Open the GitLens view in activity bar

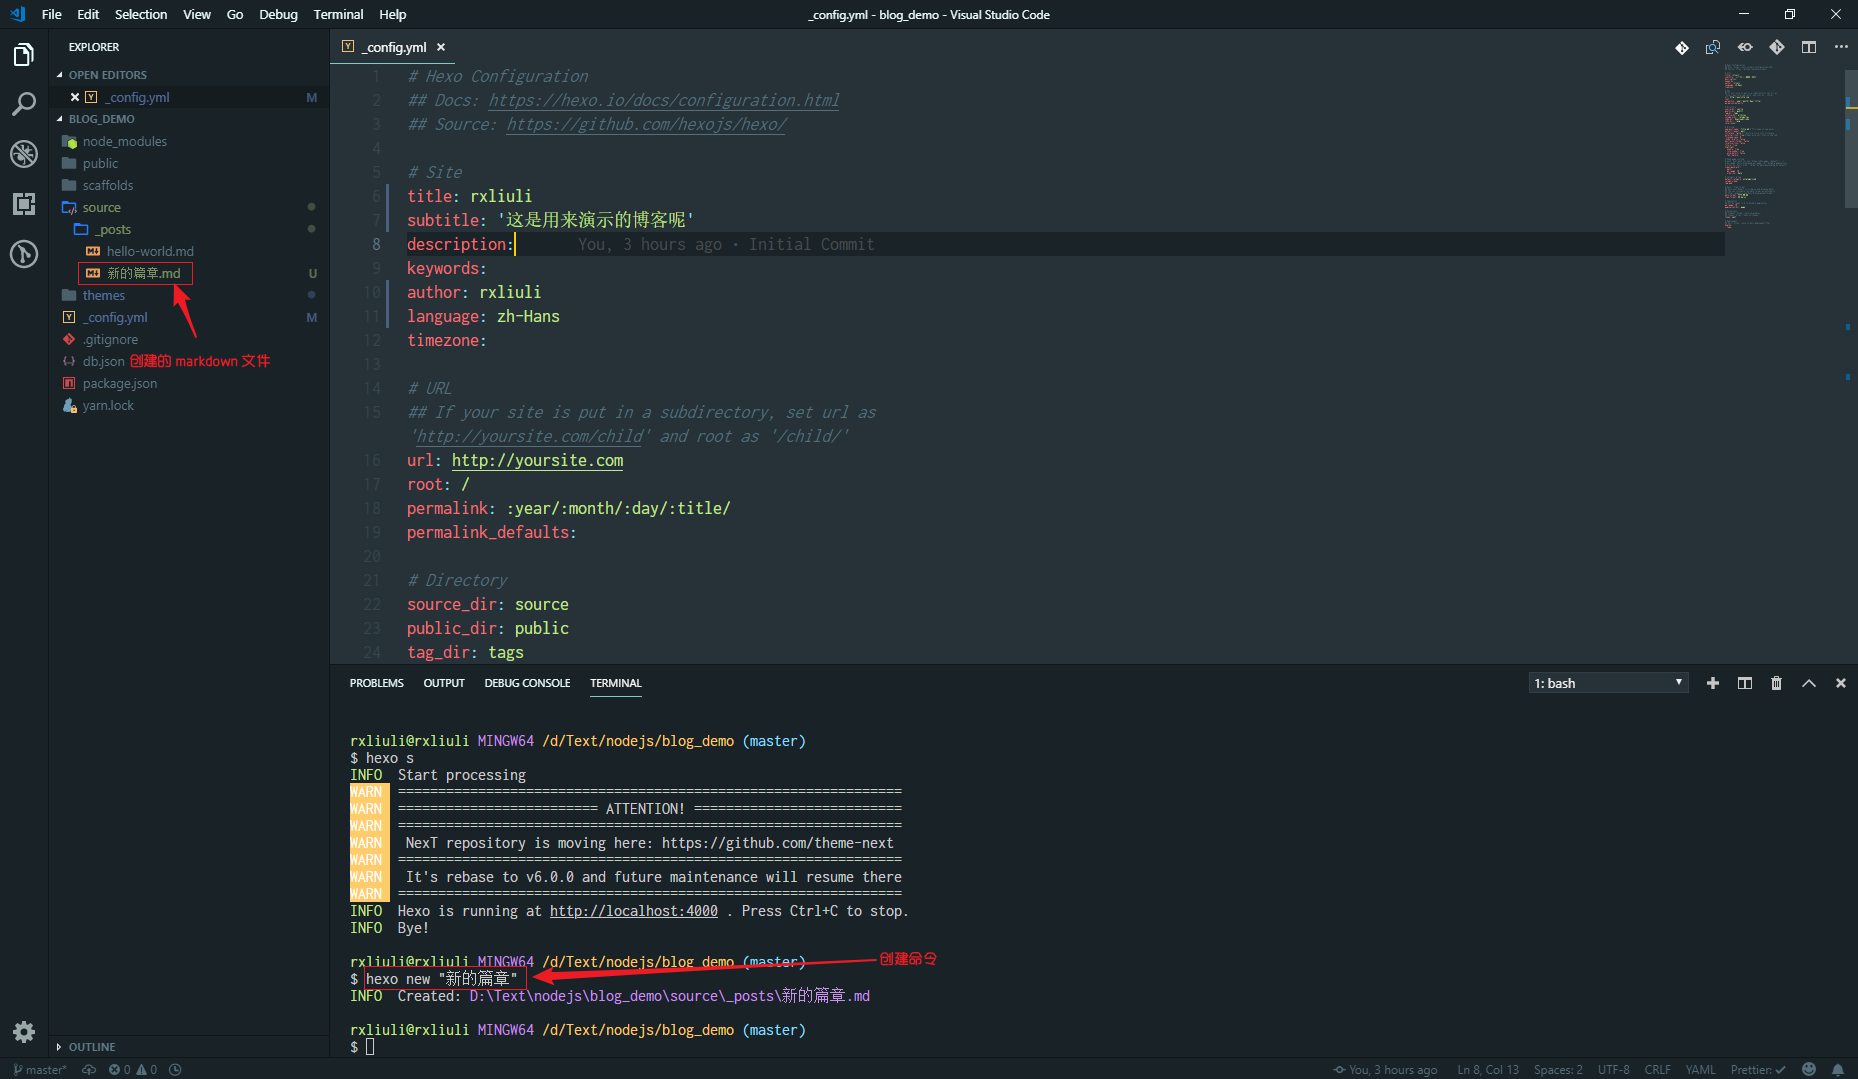click(24, 254)
